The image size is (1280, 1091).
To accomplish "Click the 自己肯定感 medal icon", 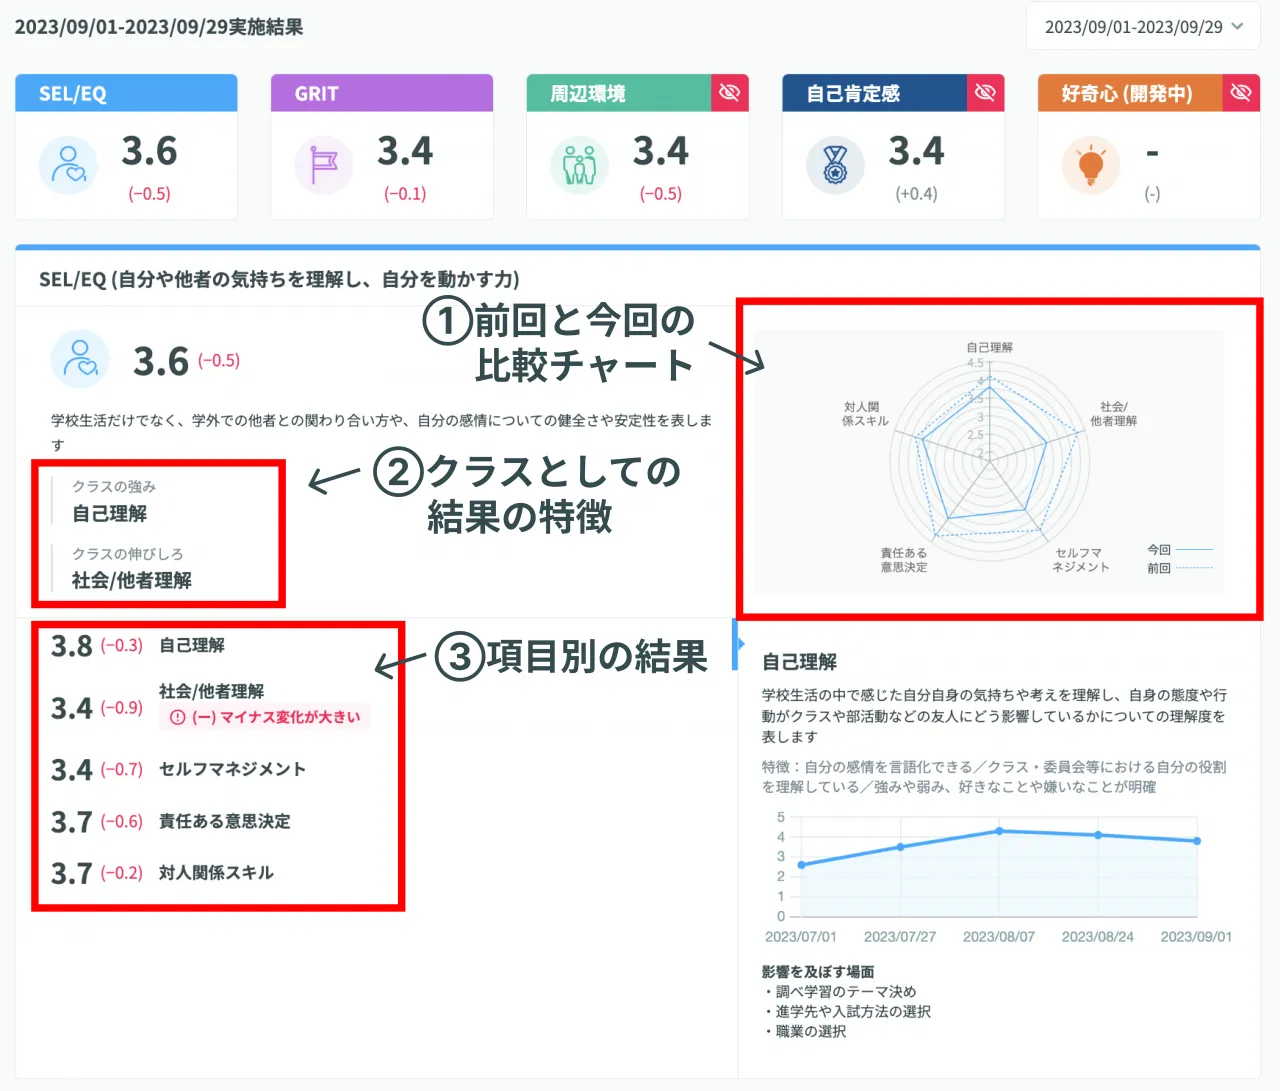I will pyautogui.click(x=835, y=165).
